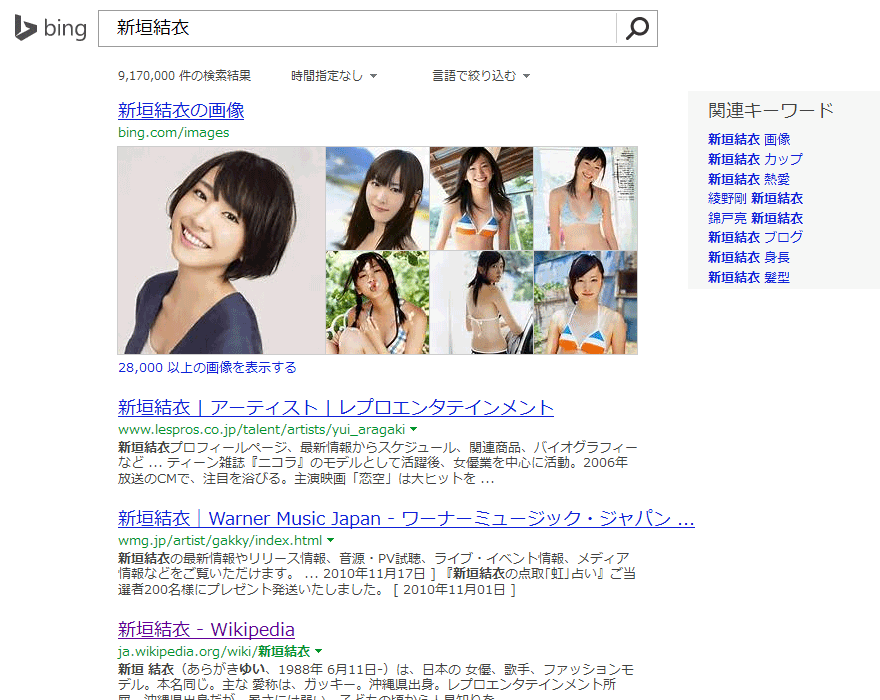Expand arrow next to wmg.jp URL
Screen dimensions: 880x700
(331, 540)
